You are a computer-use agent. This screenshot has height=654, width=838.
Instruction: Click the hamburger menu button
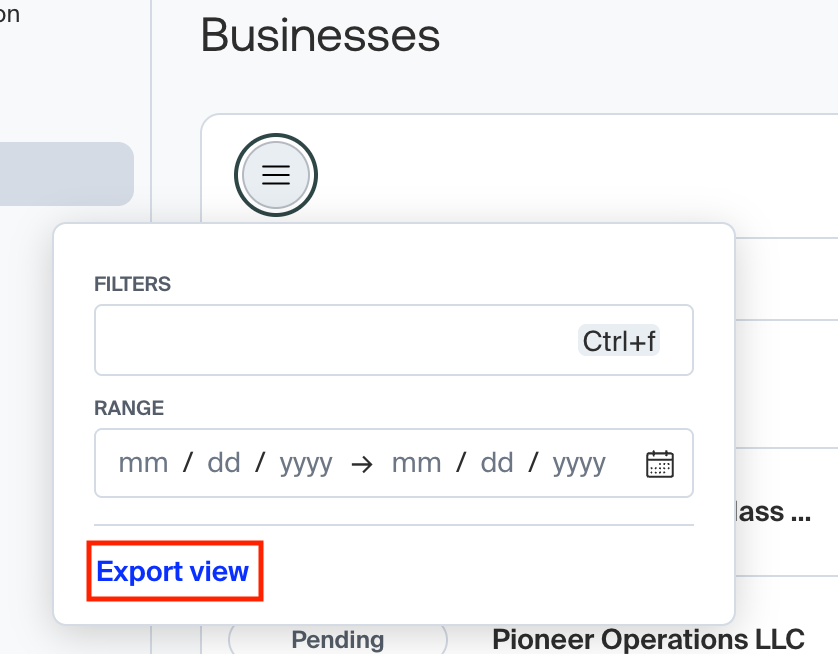point(275,176)
